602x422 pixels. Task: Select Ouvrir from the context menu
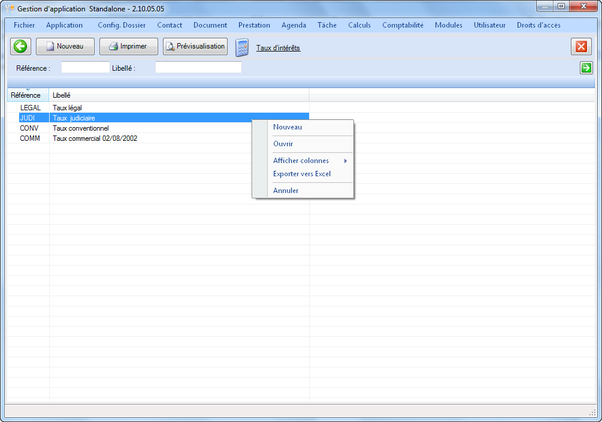[x=283, y=143]
